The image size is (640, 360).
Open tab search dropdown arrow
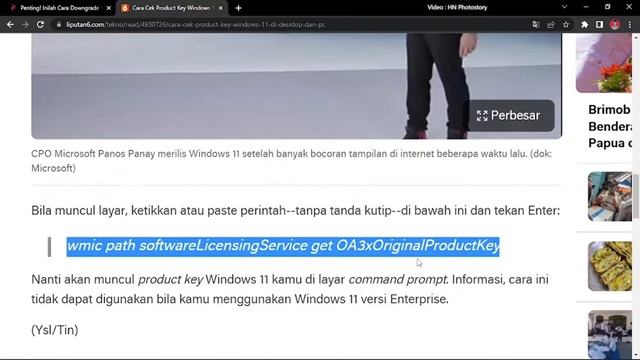pos(564,7)
